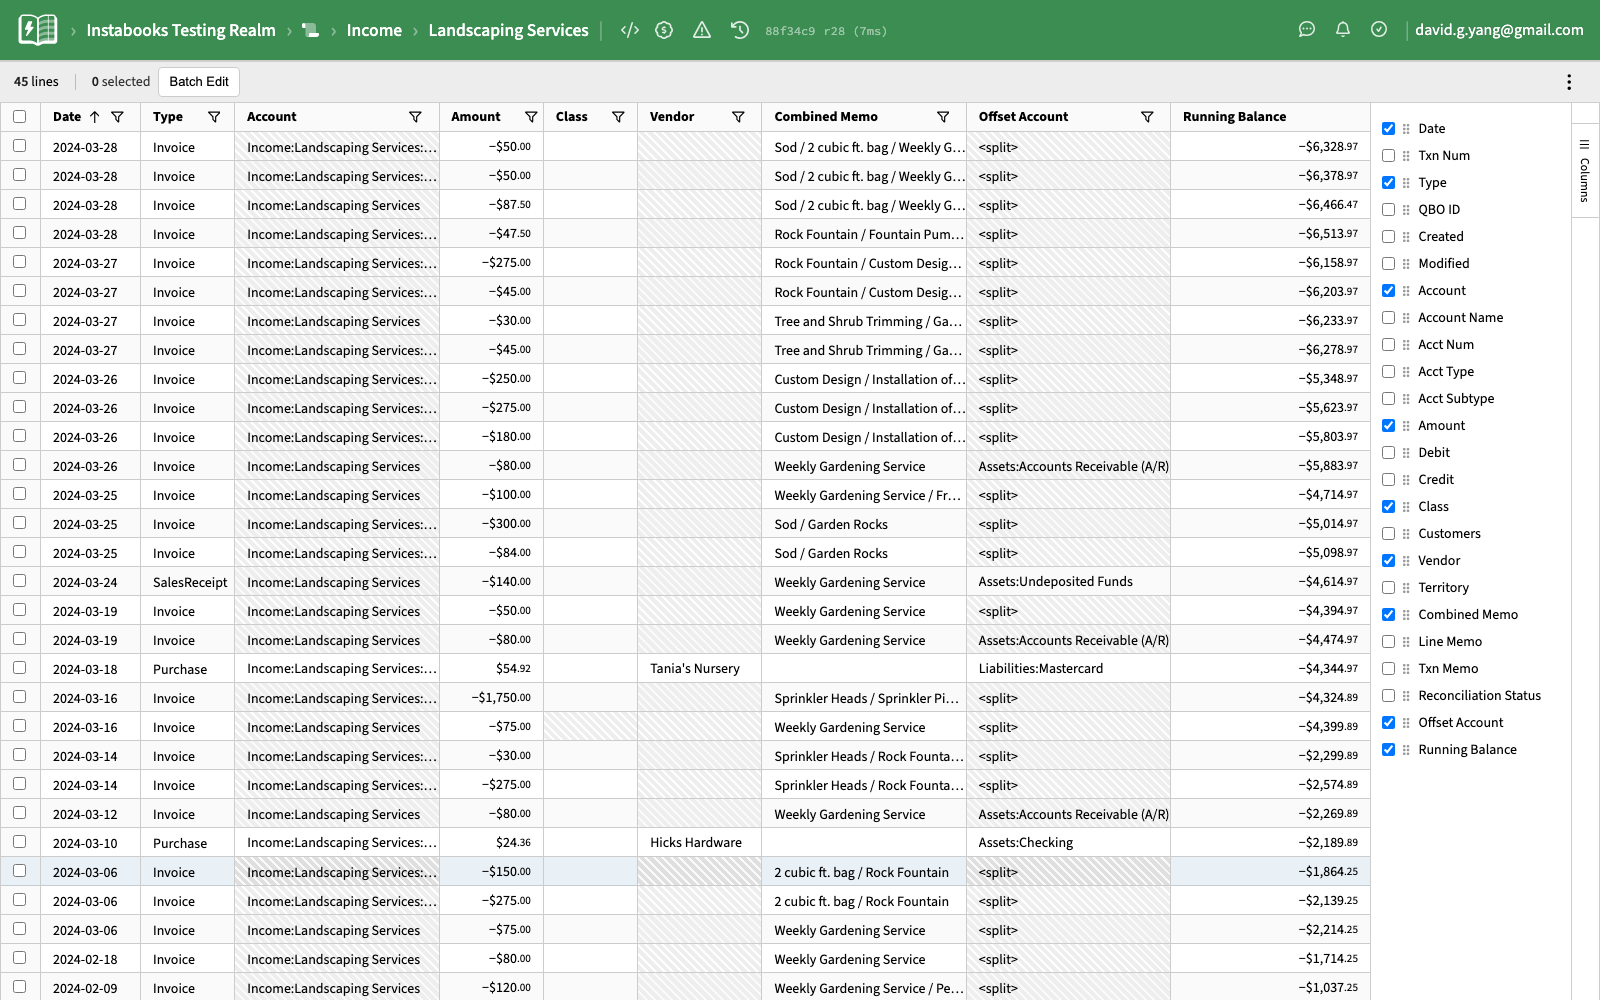The height and width of the screenshot is (1000, 1600).
Task: Click the Liabilities:Mastercard offset account cell
Action: (x=1068, y=668)
